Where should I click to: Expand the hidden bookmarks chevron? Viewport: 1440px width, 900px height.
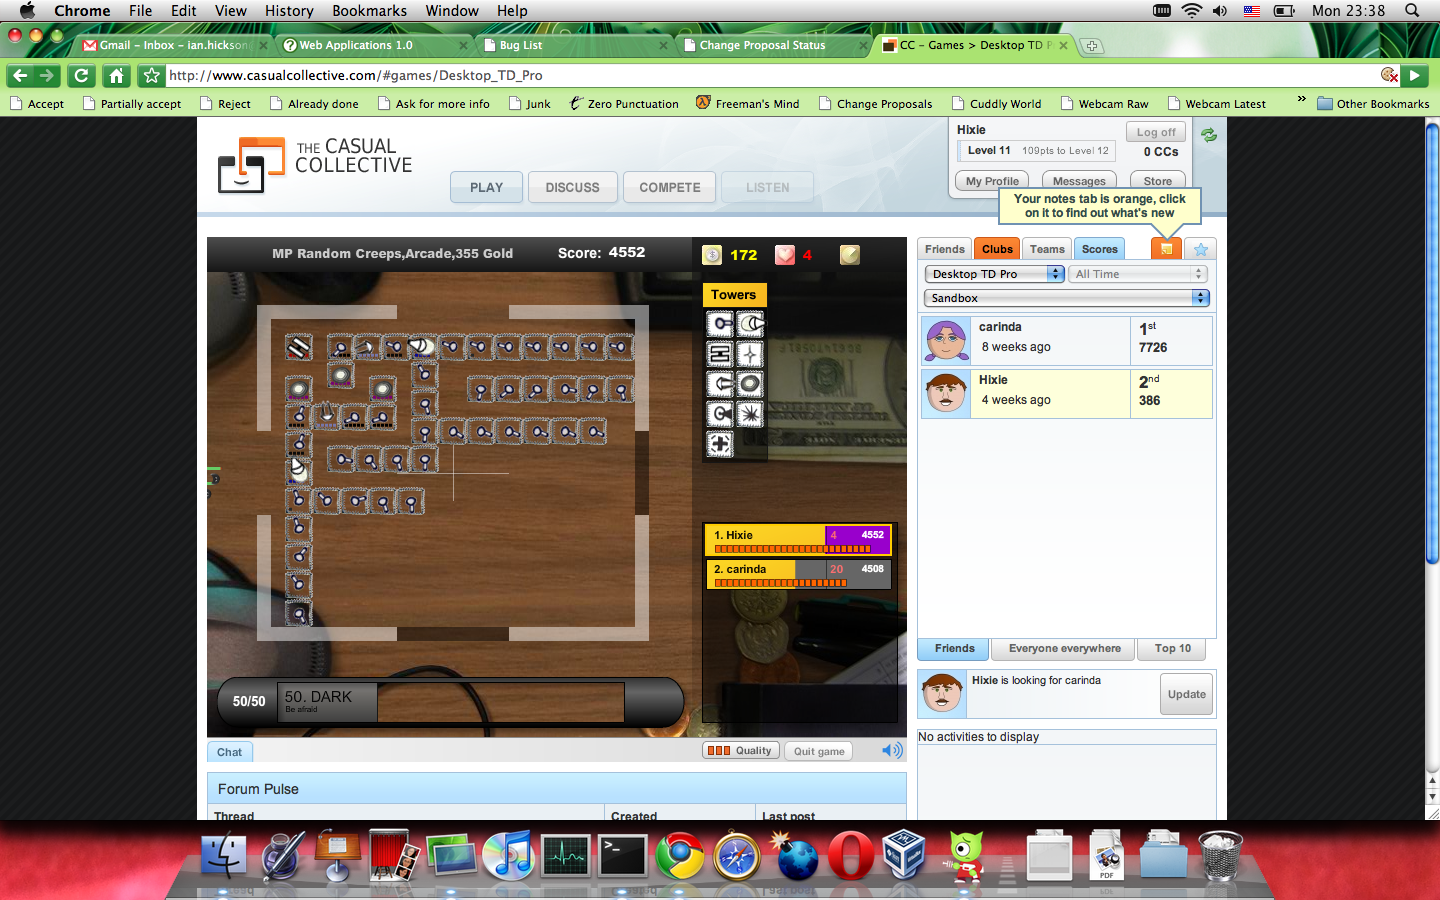[x=1301, y=99]
